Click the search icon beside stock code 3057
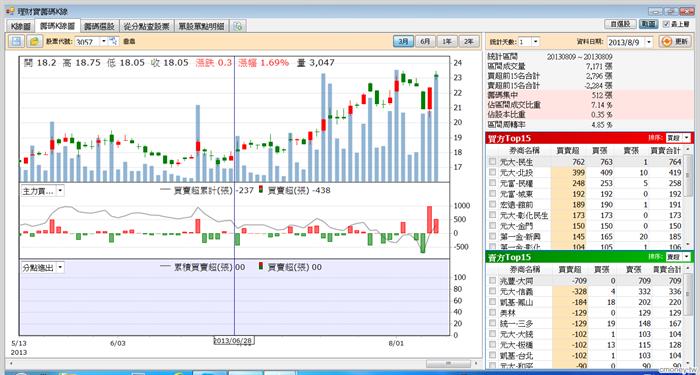 click(x=113, y=41)
